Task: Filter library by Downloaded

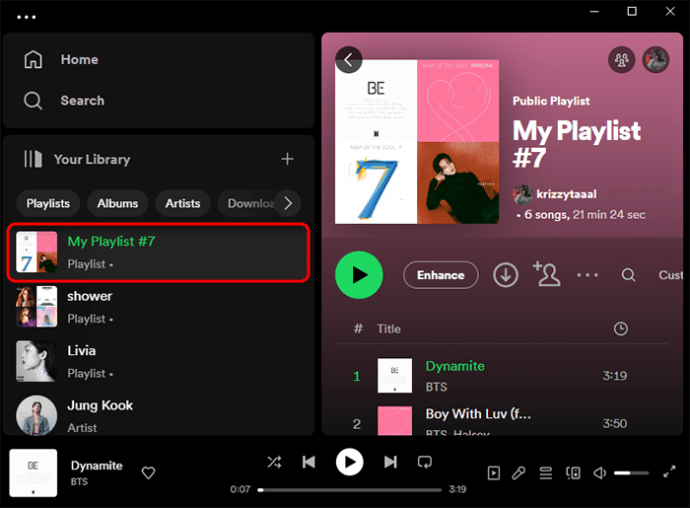Action: click(x=249, y=203)
